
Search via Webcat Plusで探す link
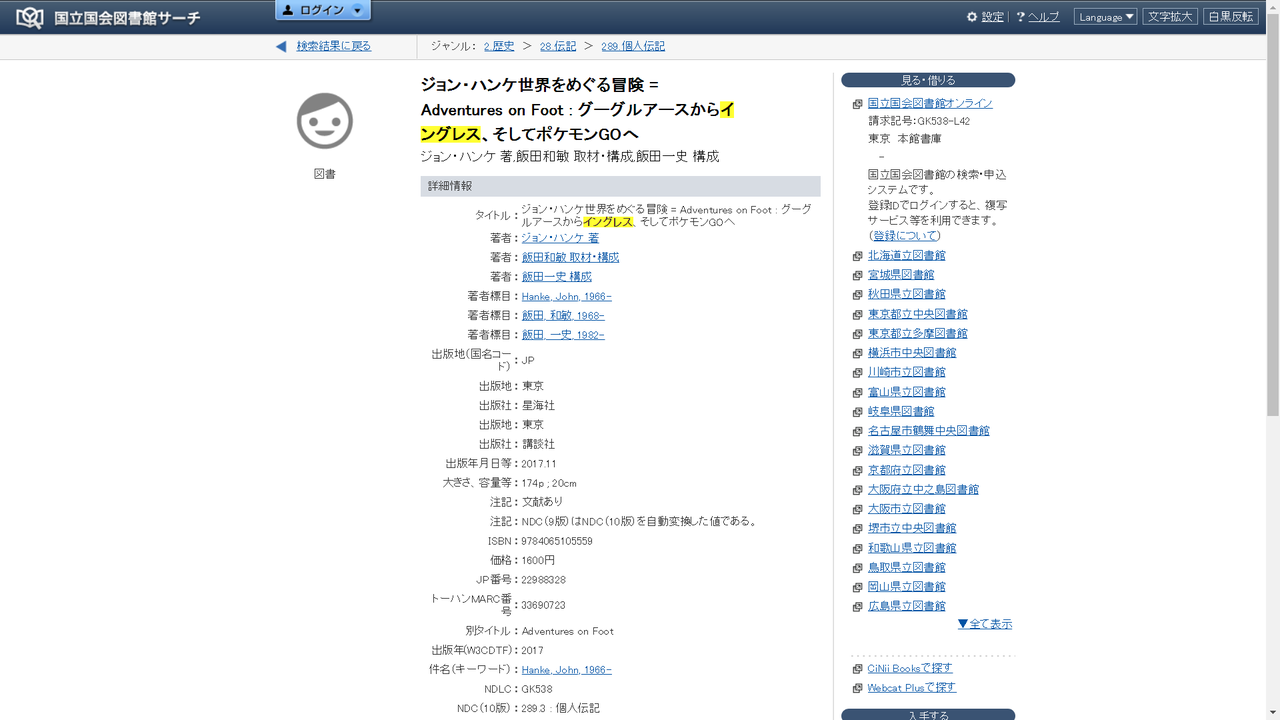click(x=912, y=688)
